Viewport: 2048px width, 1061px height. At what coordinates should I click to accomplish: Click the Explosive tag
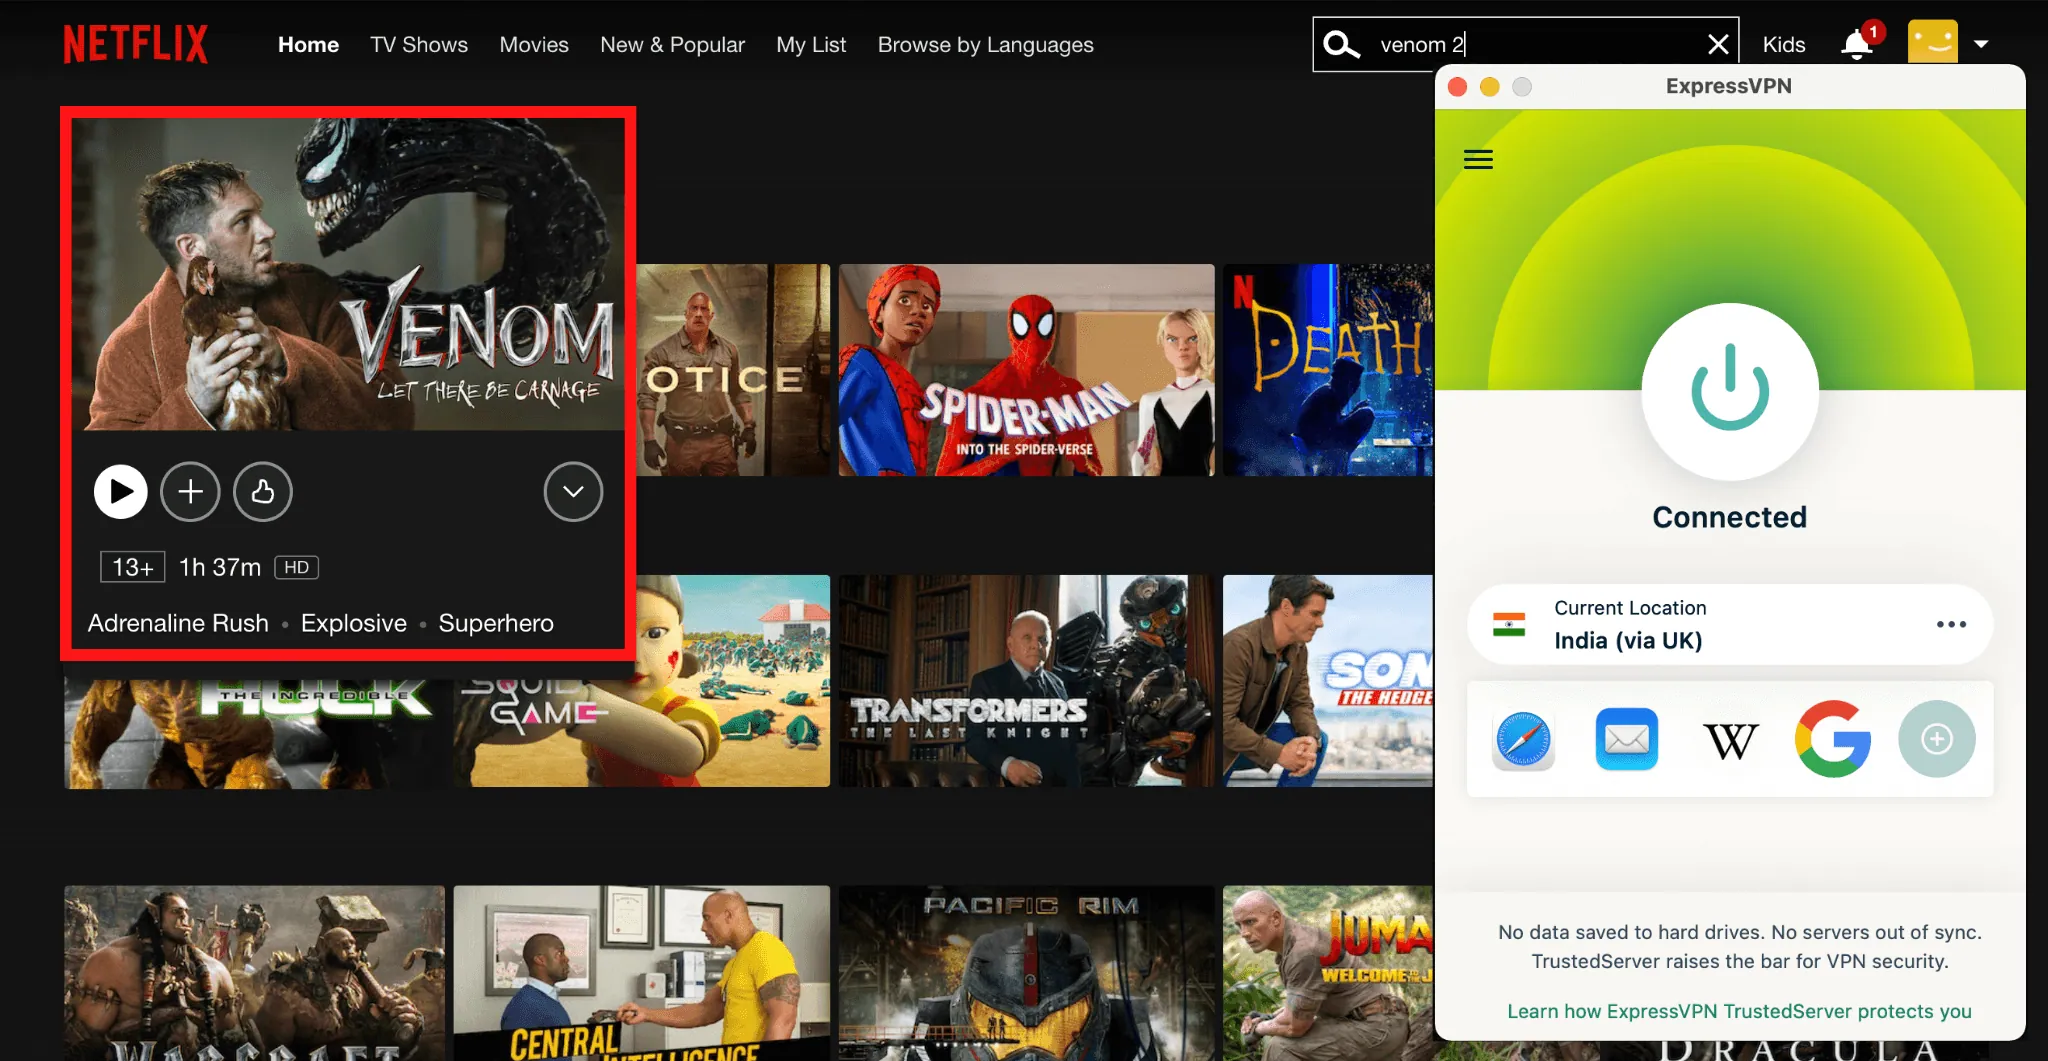click(x=354, y=623)
